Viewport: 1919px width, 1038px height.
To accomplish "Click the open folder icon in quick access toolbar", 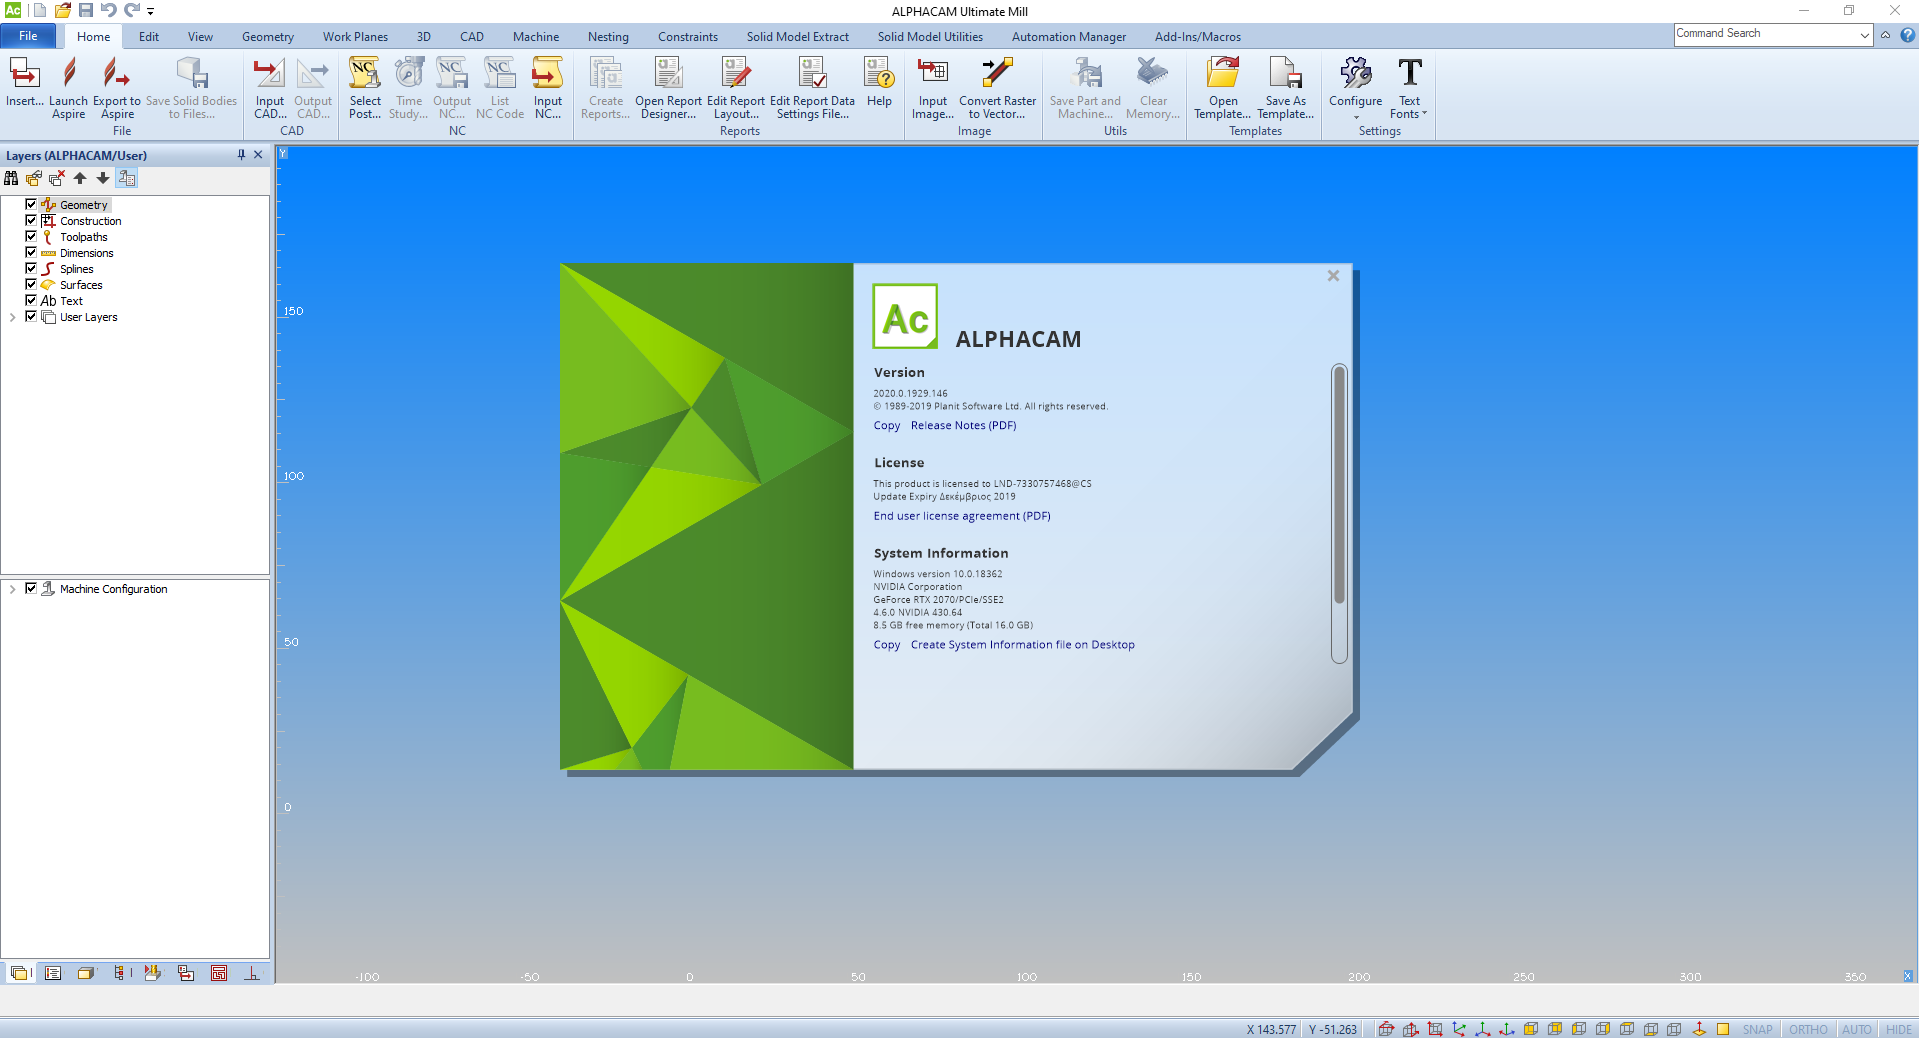I will pyautogui.click(x=62, y=10).
